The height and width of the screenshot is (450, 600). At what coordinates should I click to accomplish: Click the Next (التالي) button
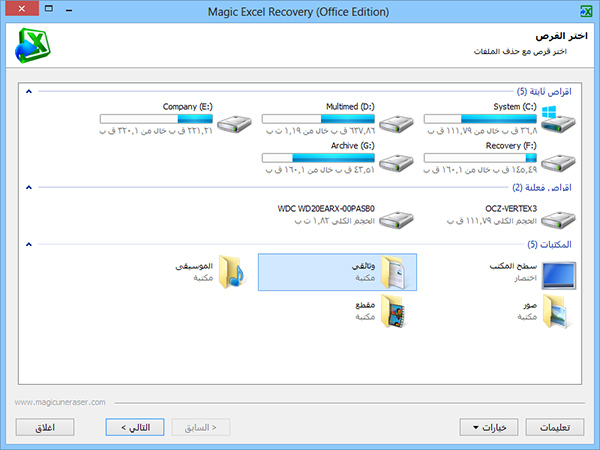[x=135, y=427]
